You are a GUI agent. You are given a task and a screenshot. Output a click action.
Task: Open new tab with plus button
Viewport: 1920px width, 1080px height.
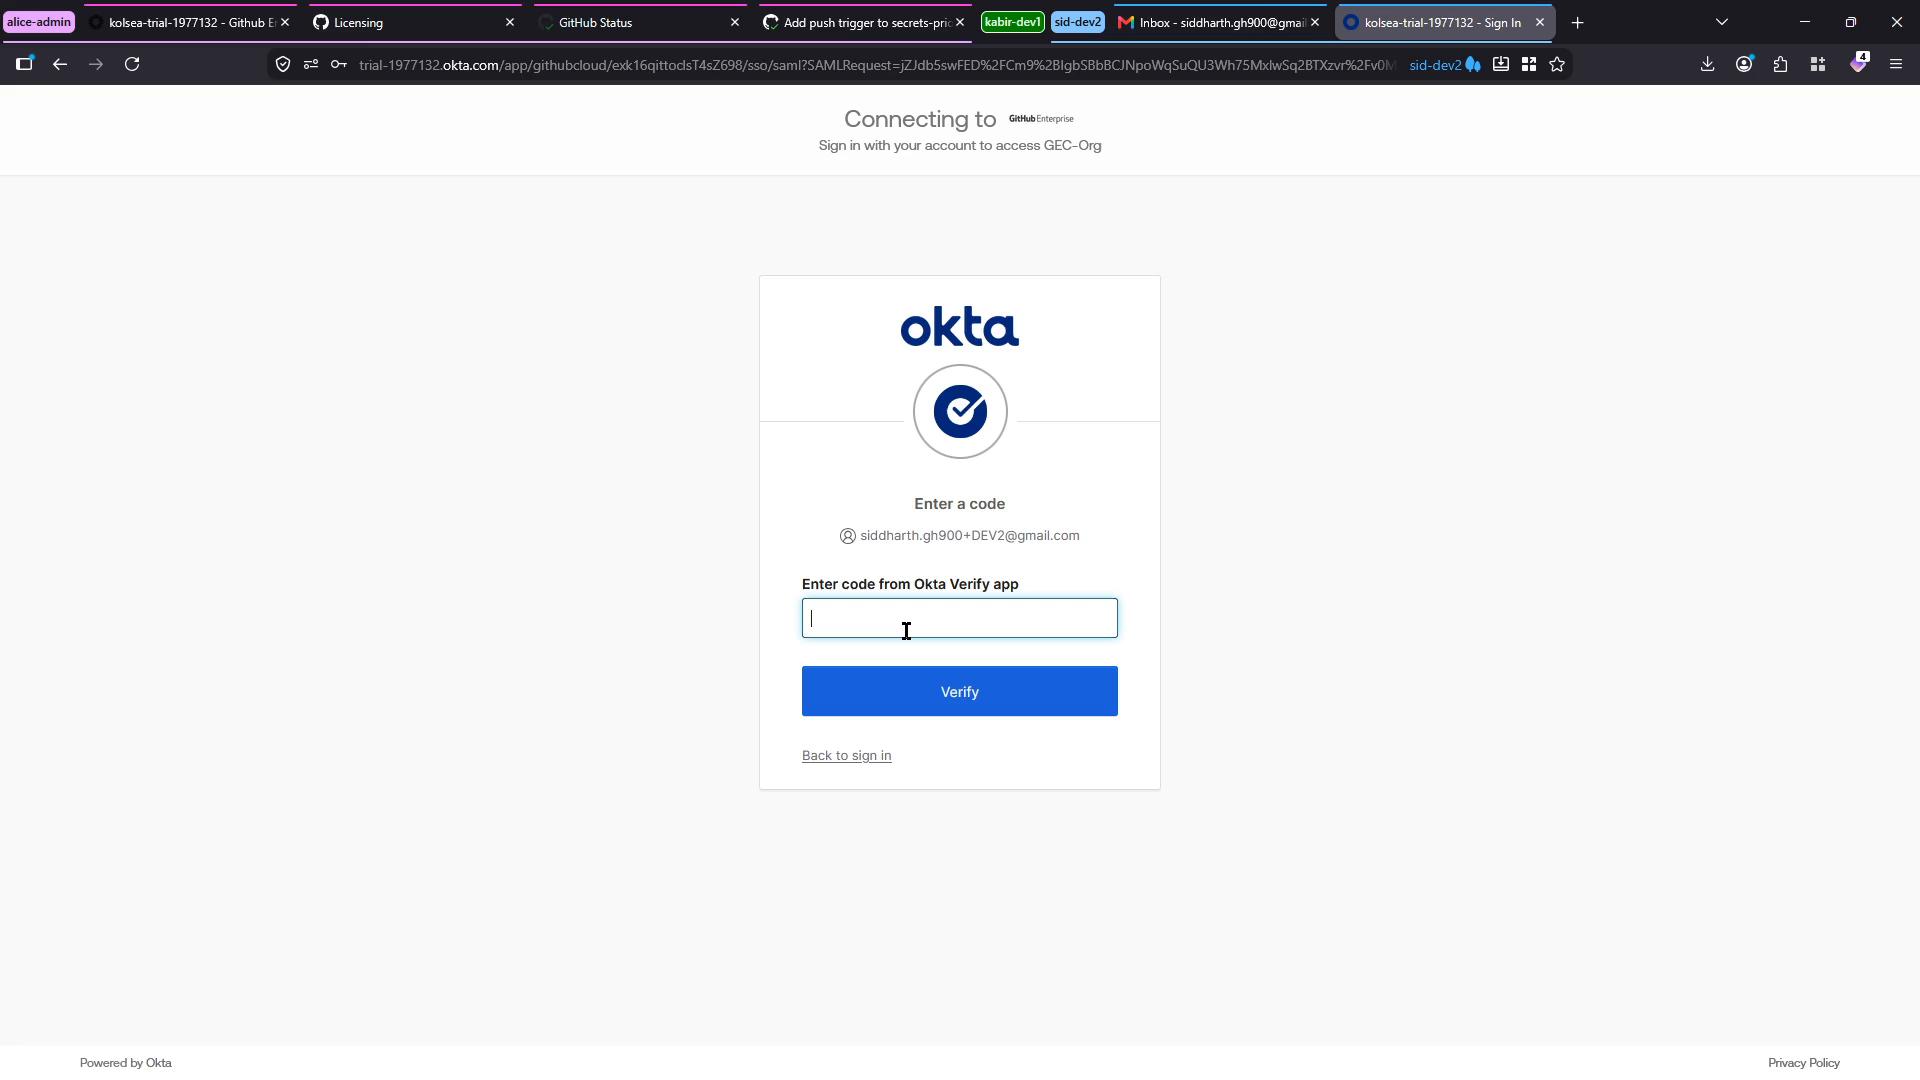pos(1578,22)
